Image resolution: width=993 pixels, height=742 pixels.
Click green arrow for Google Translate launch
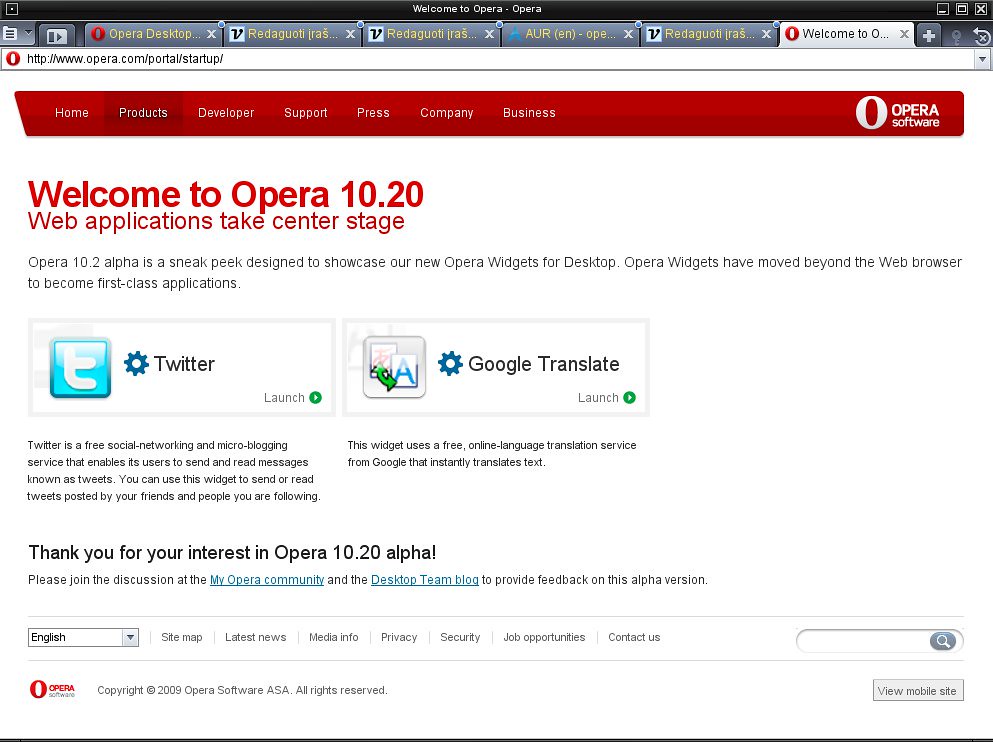(629, 398)
